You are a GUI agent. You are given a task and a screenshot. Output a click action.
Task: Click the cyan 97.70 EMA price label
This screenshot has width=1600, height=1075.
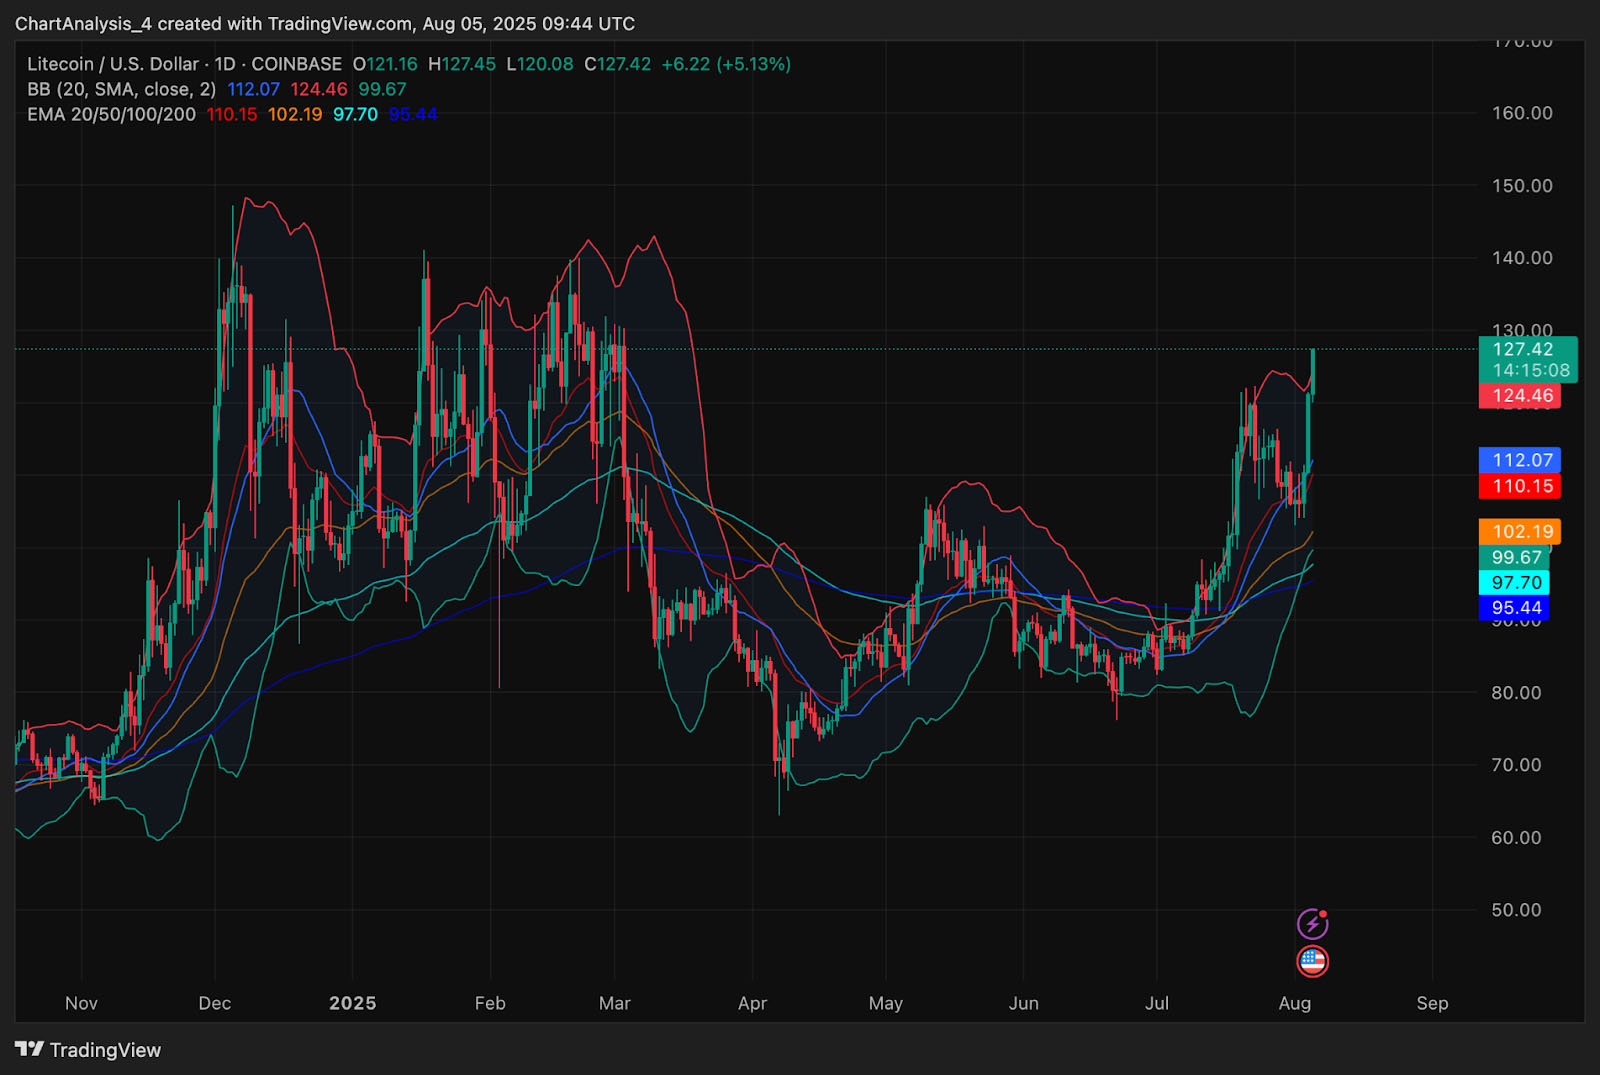[x=1515, y=583]
